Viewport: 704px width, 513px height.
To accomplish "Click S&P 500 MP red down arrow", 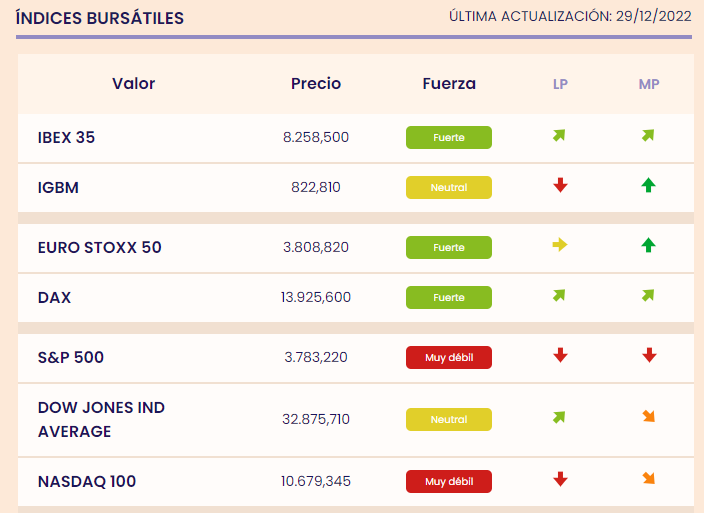I will 649,355.
